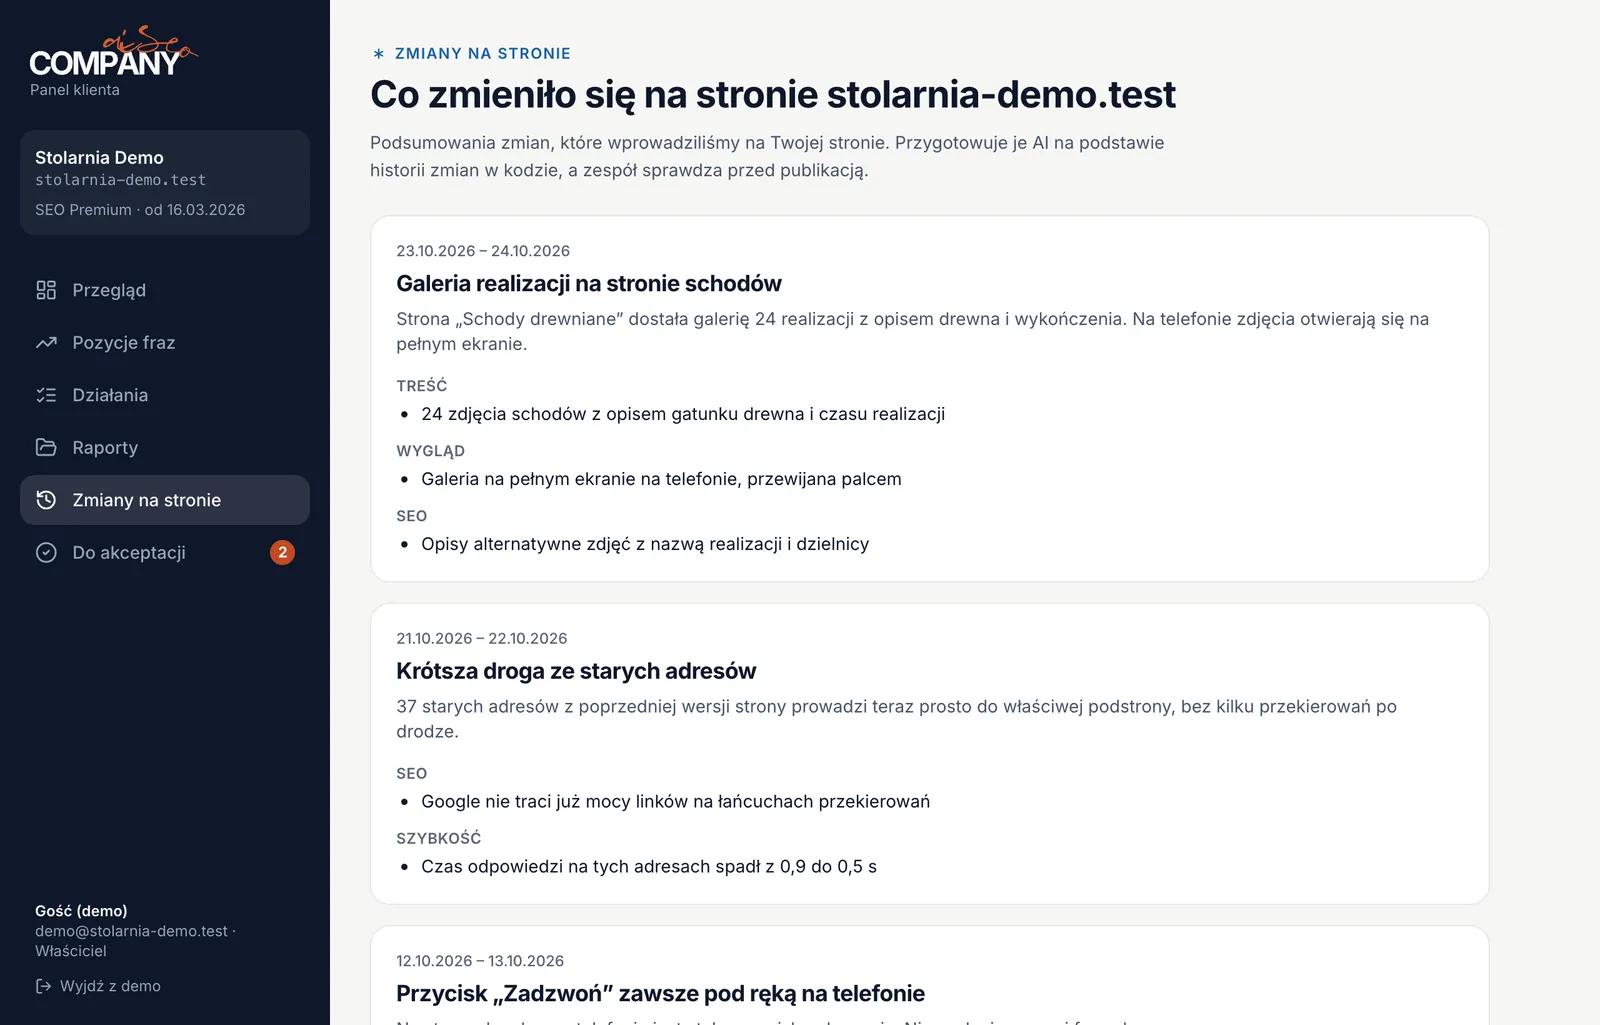Screen dimensions: 1600x1025
Task: Click bullet Galeria na pełnym ekranie na telefonie
Action: (x=661, y=479)
